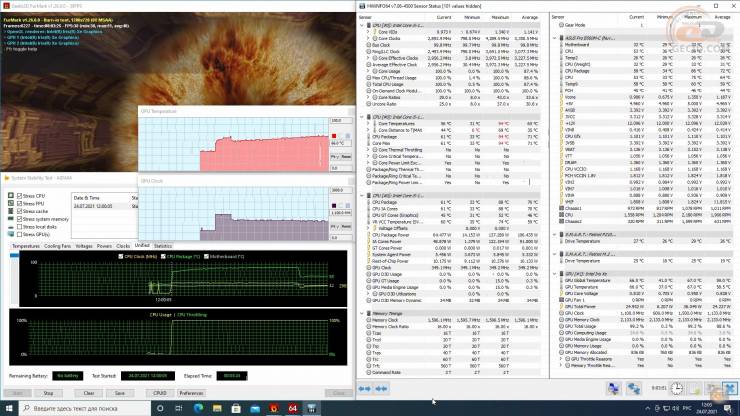Click the CPU Package Power row
The width and height of the screenshot is (740, 416).
[x=452, y=235]
